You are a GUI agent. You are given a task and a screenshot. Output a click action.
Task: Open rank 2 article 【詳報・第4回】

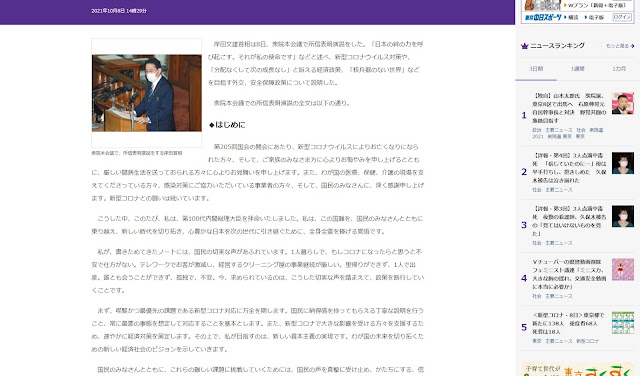click(569, 168)
